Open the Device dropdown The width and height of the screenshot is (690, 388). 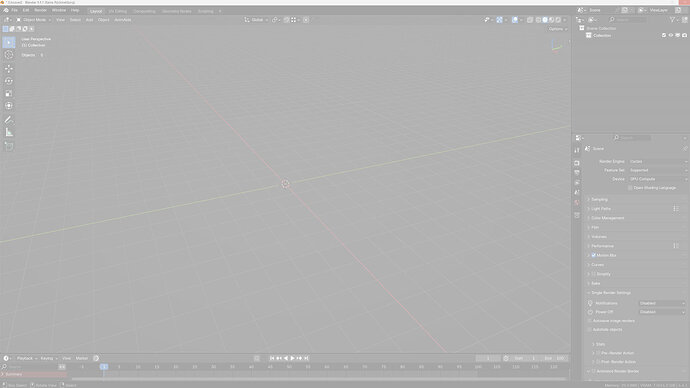pyautogui.click(x=658, y=179)
